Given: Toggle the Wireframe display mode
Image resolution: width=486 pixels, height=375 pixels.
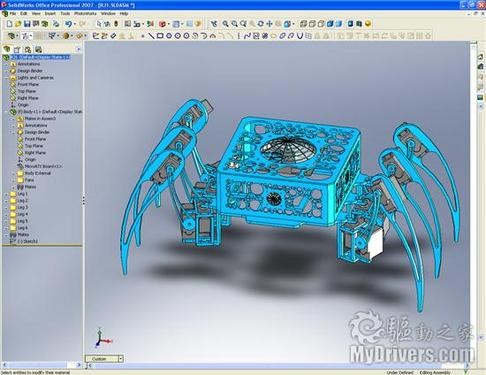Looking at the screenshot, I should (303, 24).
